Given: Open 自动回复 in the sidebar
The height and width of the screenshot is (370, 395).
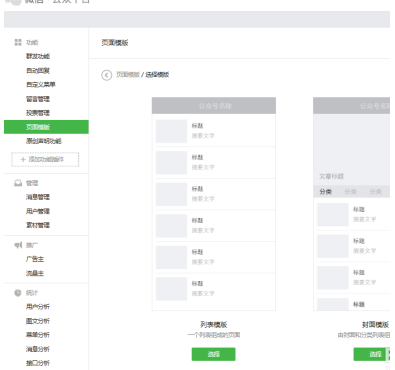Looking at the screenshot, I should click(x=38, y=71).
